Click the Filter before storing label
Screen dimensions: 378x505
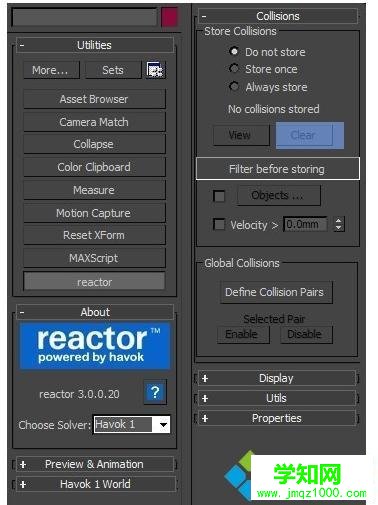coord(277,169)
